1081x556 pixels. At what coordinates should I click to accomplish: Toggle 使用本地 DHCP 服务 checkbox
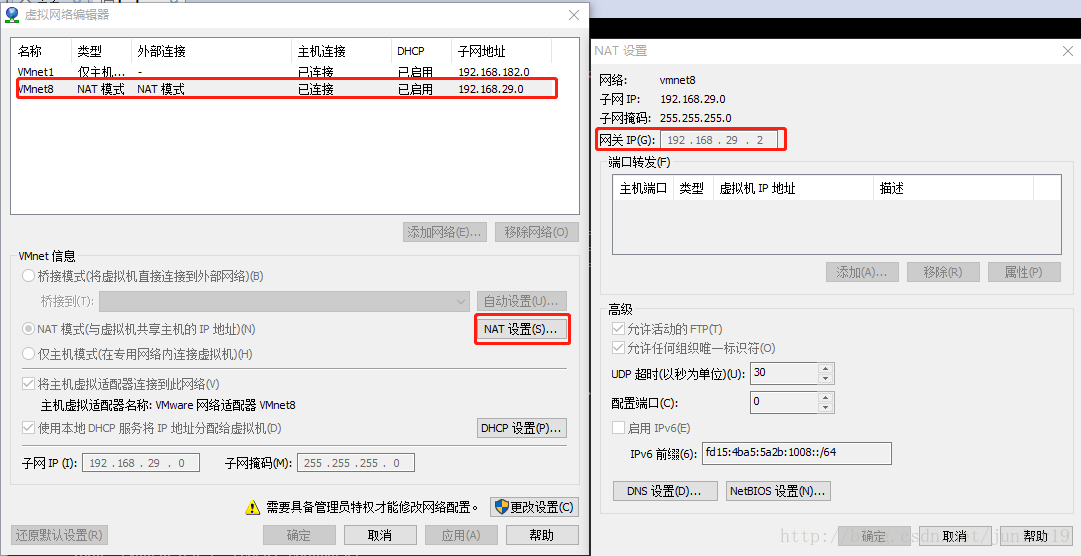pyautogui.click(x=28, y=428)
